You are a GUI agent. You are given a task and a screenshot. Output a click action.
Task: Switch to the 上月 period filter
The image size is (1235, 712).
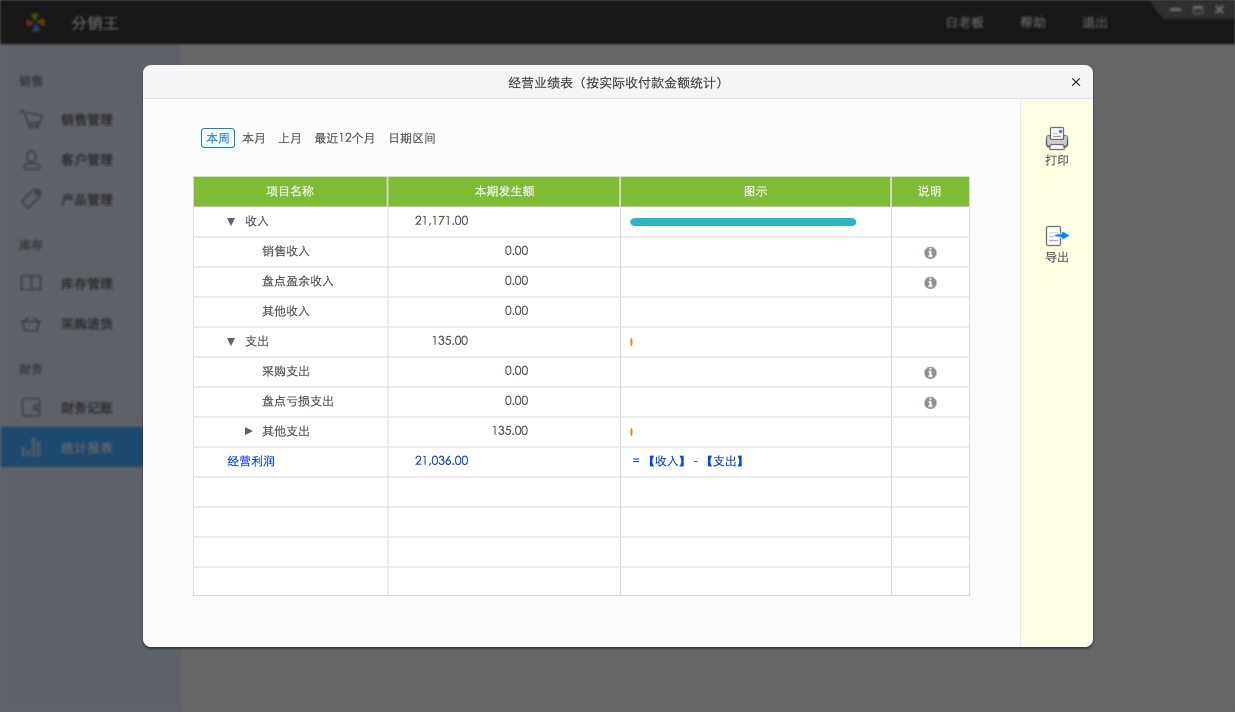[290, 139]
